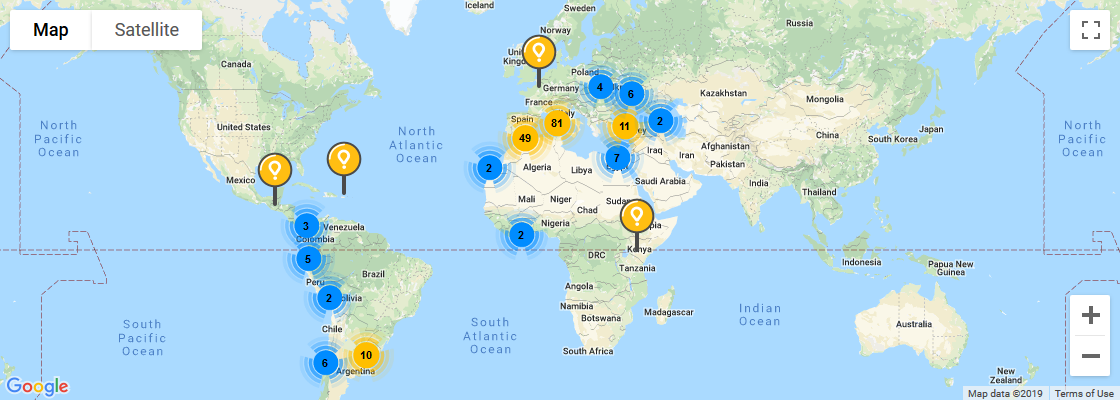
Task: Open the blue 3 cluster over Colombia
Action: pyautogui.click(x=306, y=226)
